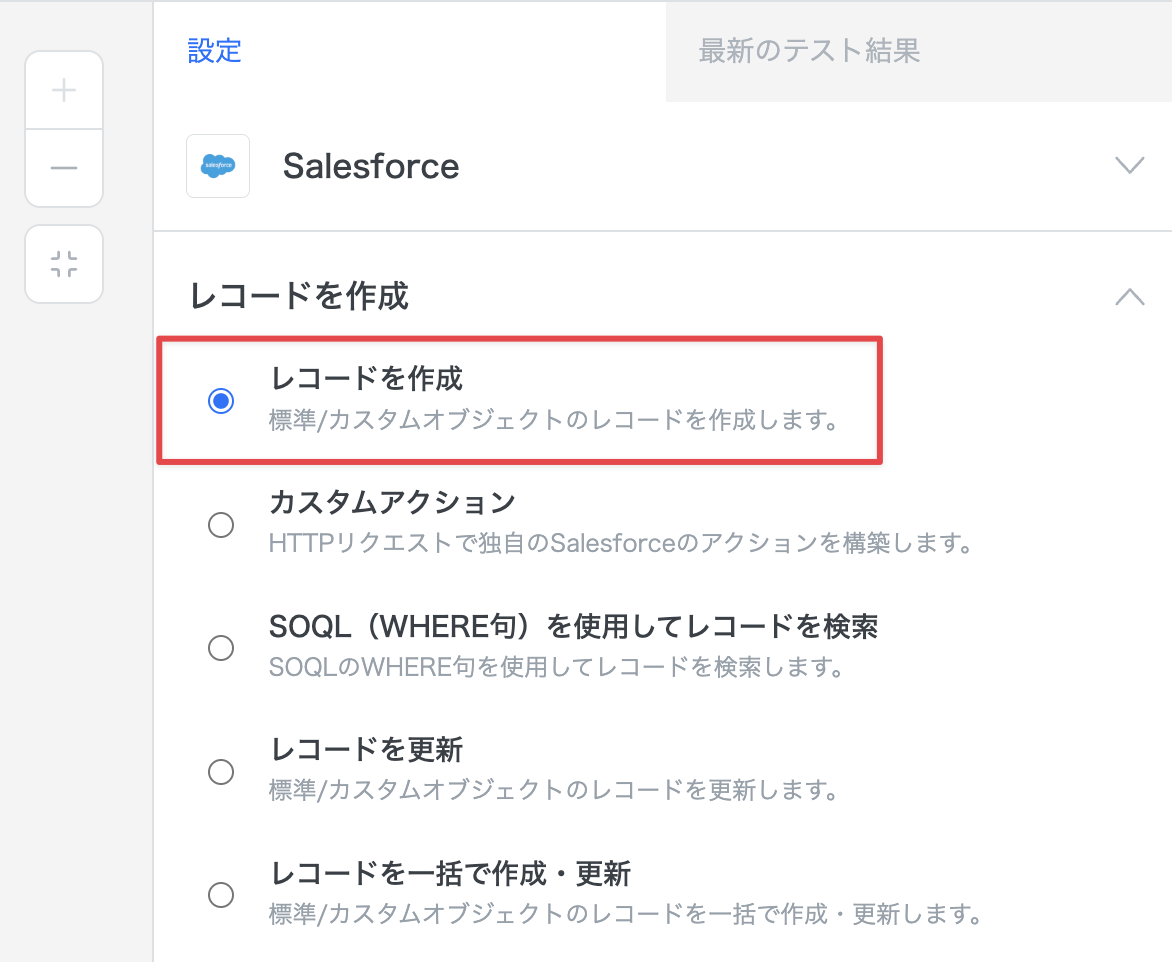
Task: Click the レコードを作成 section heading
Action: pyautogui.click(x=299, y=296)
